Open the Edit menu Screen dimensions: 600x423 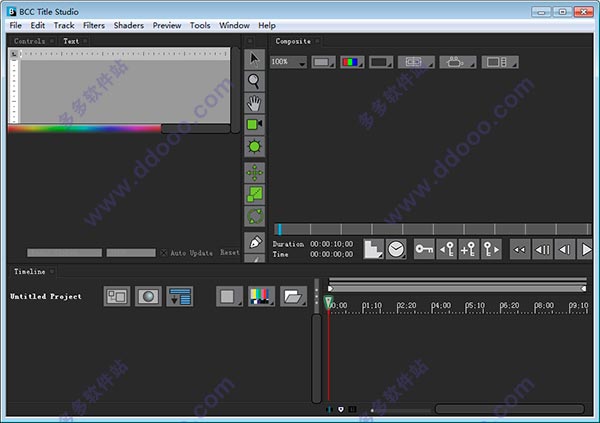click(x=38, y=25)
